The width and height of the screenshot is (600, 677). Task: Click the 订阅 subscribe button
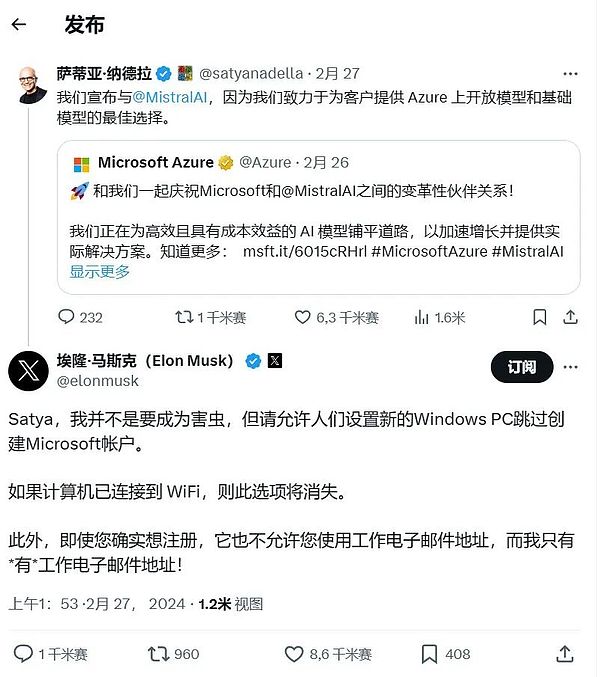522,368
